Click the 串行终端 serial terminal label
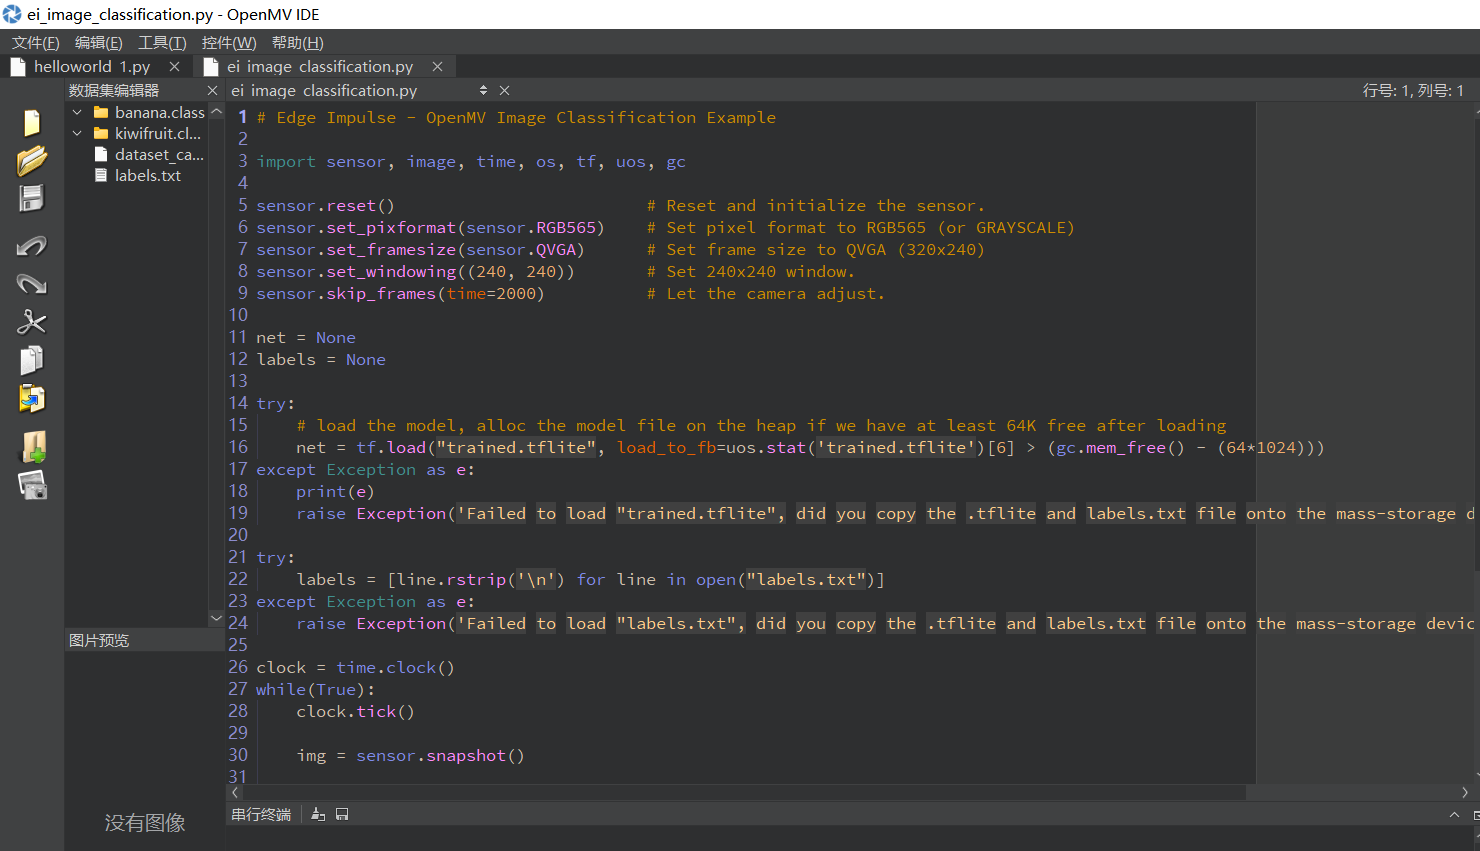Viewport: 1480px width, 851px height. 261,814
